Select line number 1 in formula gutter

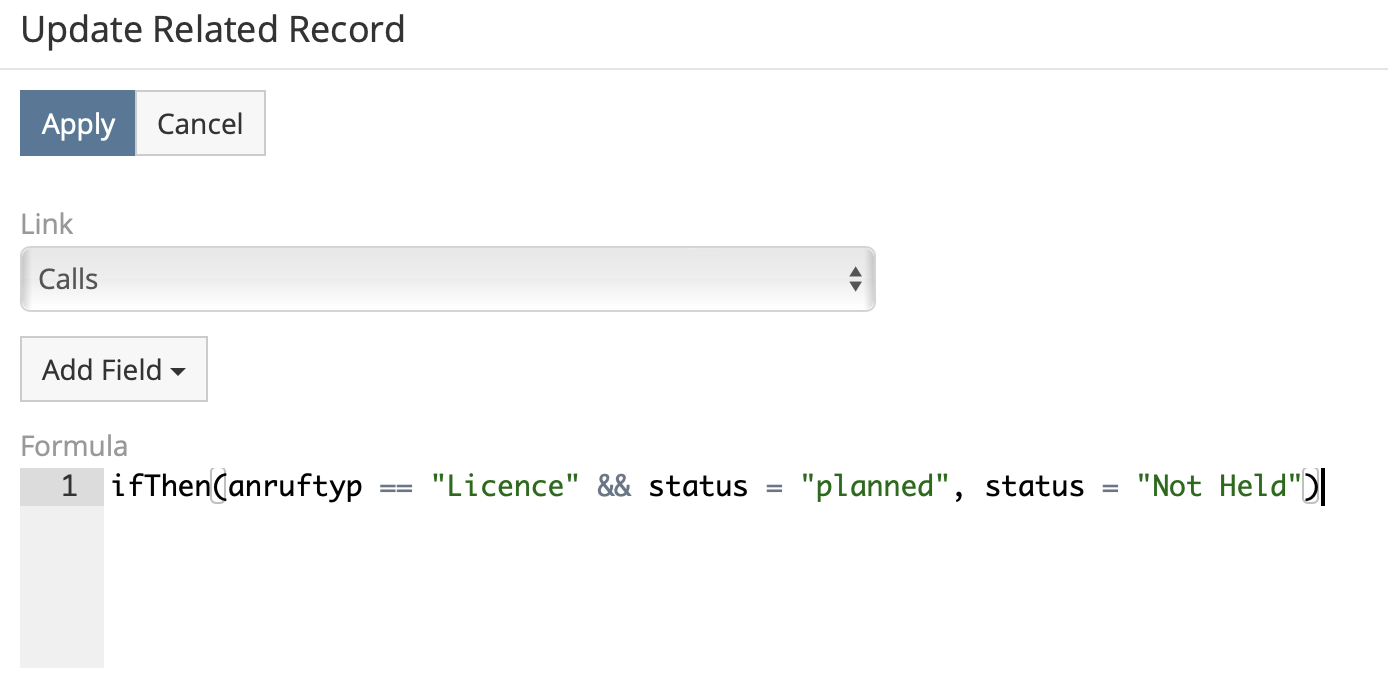[x=68, y=486]
